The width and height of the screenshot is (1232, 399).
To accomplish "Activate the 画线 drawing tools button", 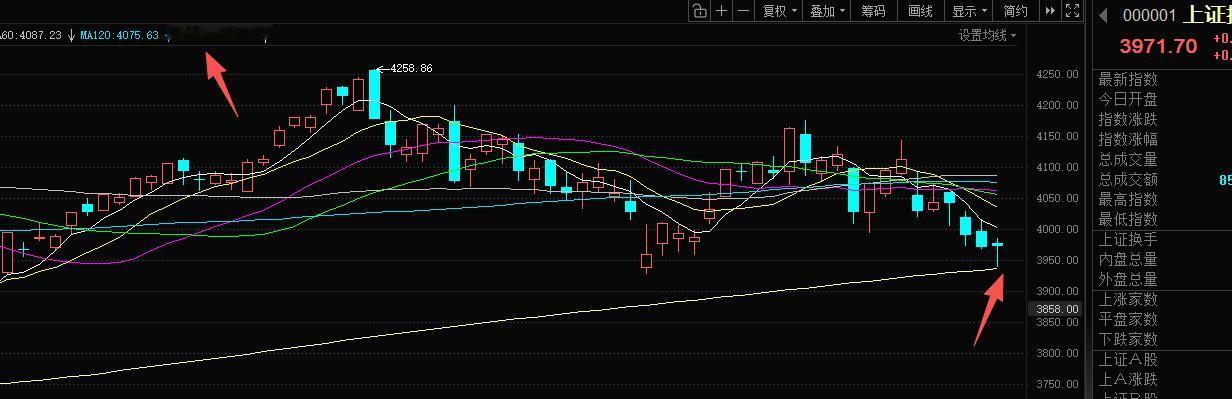I will (x=920, y=11).
